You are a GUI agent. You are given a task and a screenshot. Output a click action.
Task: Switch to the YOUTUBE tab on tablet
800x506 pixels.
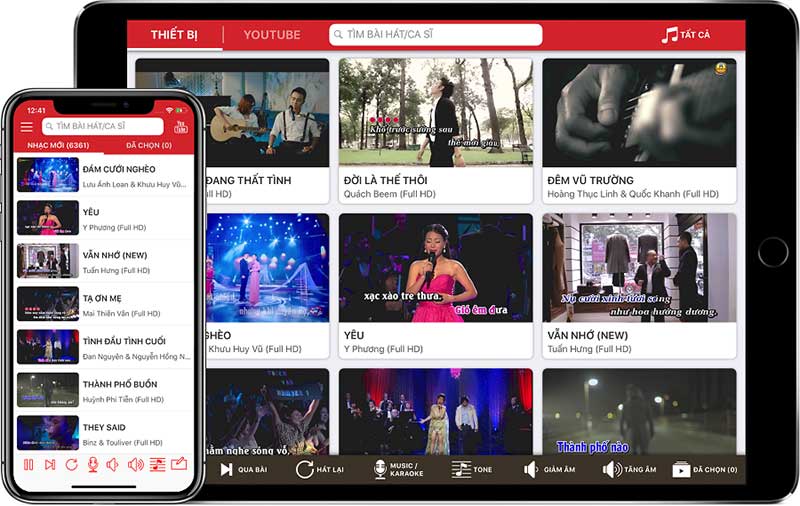[x=272, y=35]
